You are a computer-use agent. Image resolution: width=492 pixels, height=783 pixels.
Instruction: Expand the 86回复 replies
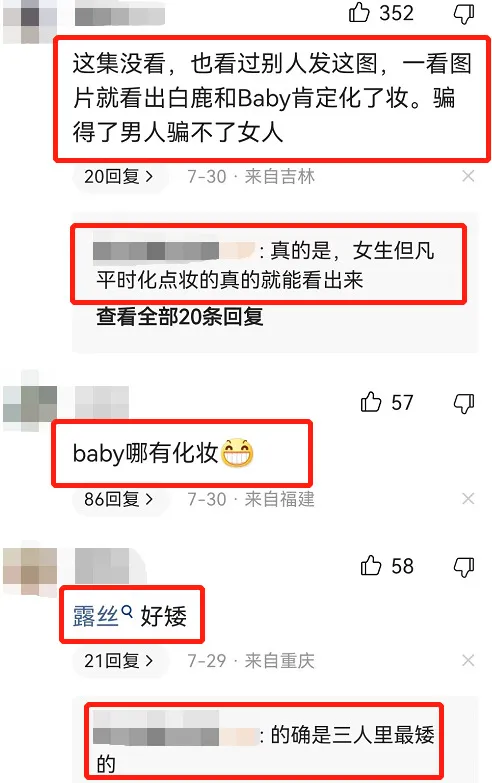[118, 499]
